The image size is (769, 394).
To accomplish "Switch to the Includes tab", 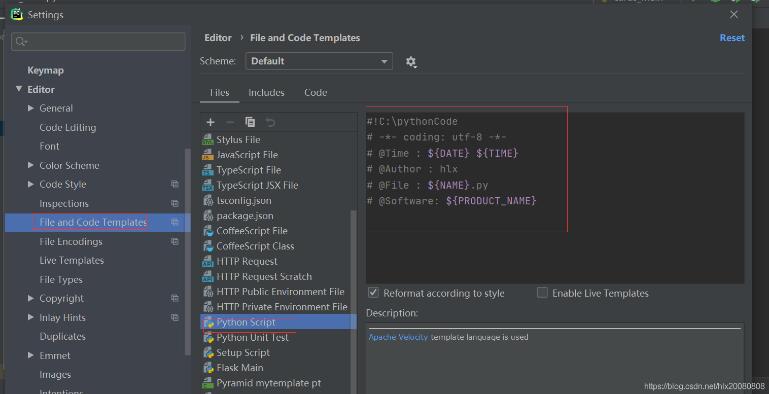I will point(266,92).
